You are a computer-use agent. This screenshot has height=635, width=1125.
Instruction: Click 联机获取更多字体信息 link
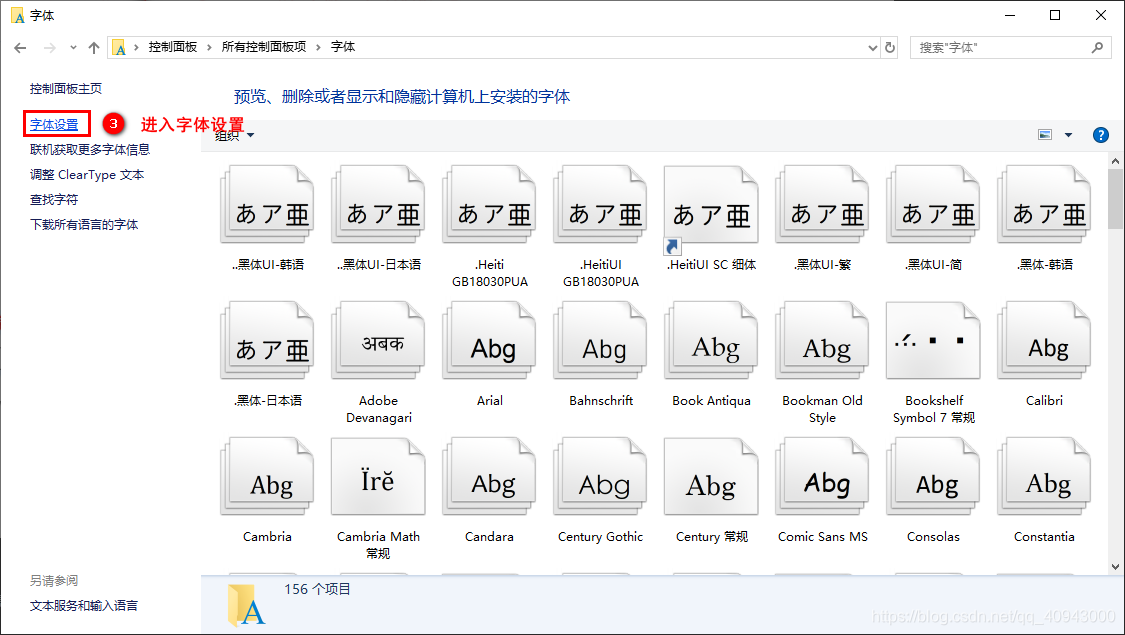(90, 149)
